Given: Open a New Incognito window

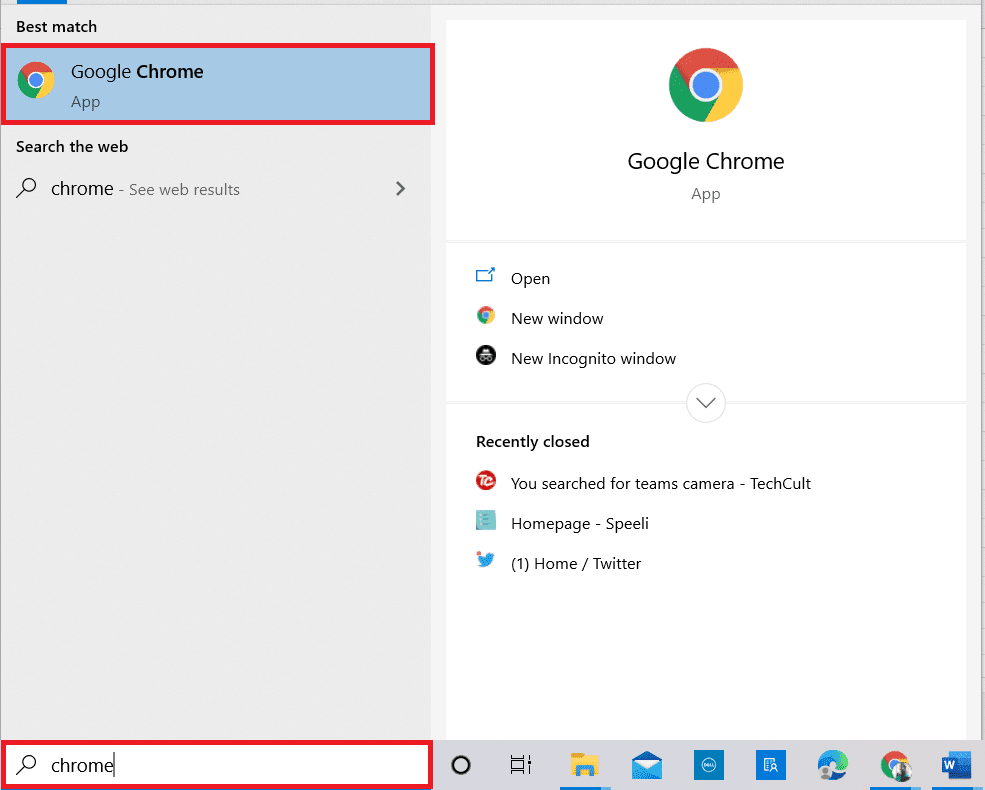Looking at the screenshot, I should [592, 357].
